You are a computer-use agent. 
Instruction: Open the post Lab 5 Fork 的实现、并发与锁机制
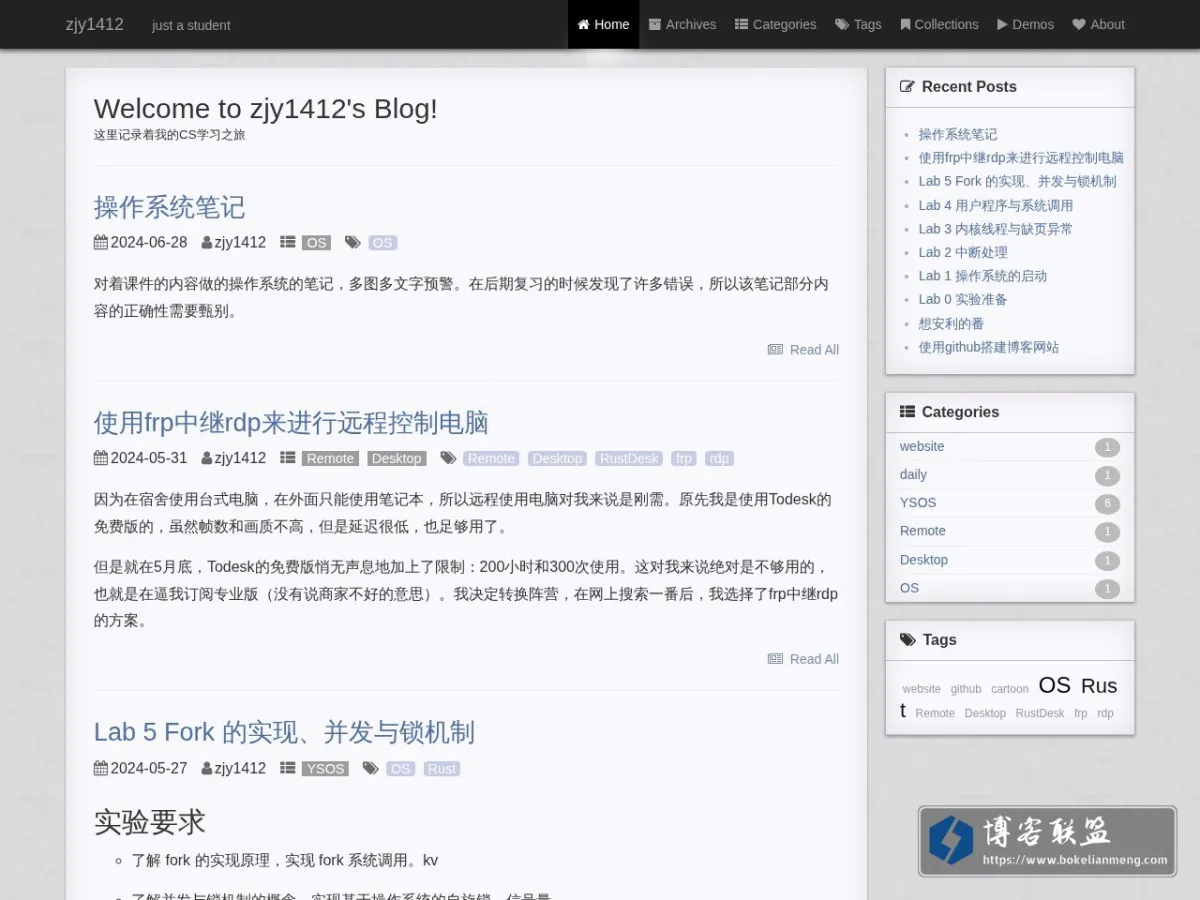(x=284, y=732)
